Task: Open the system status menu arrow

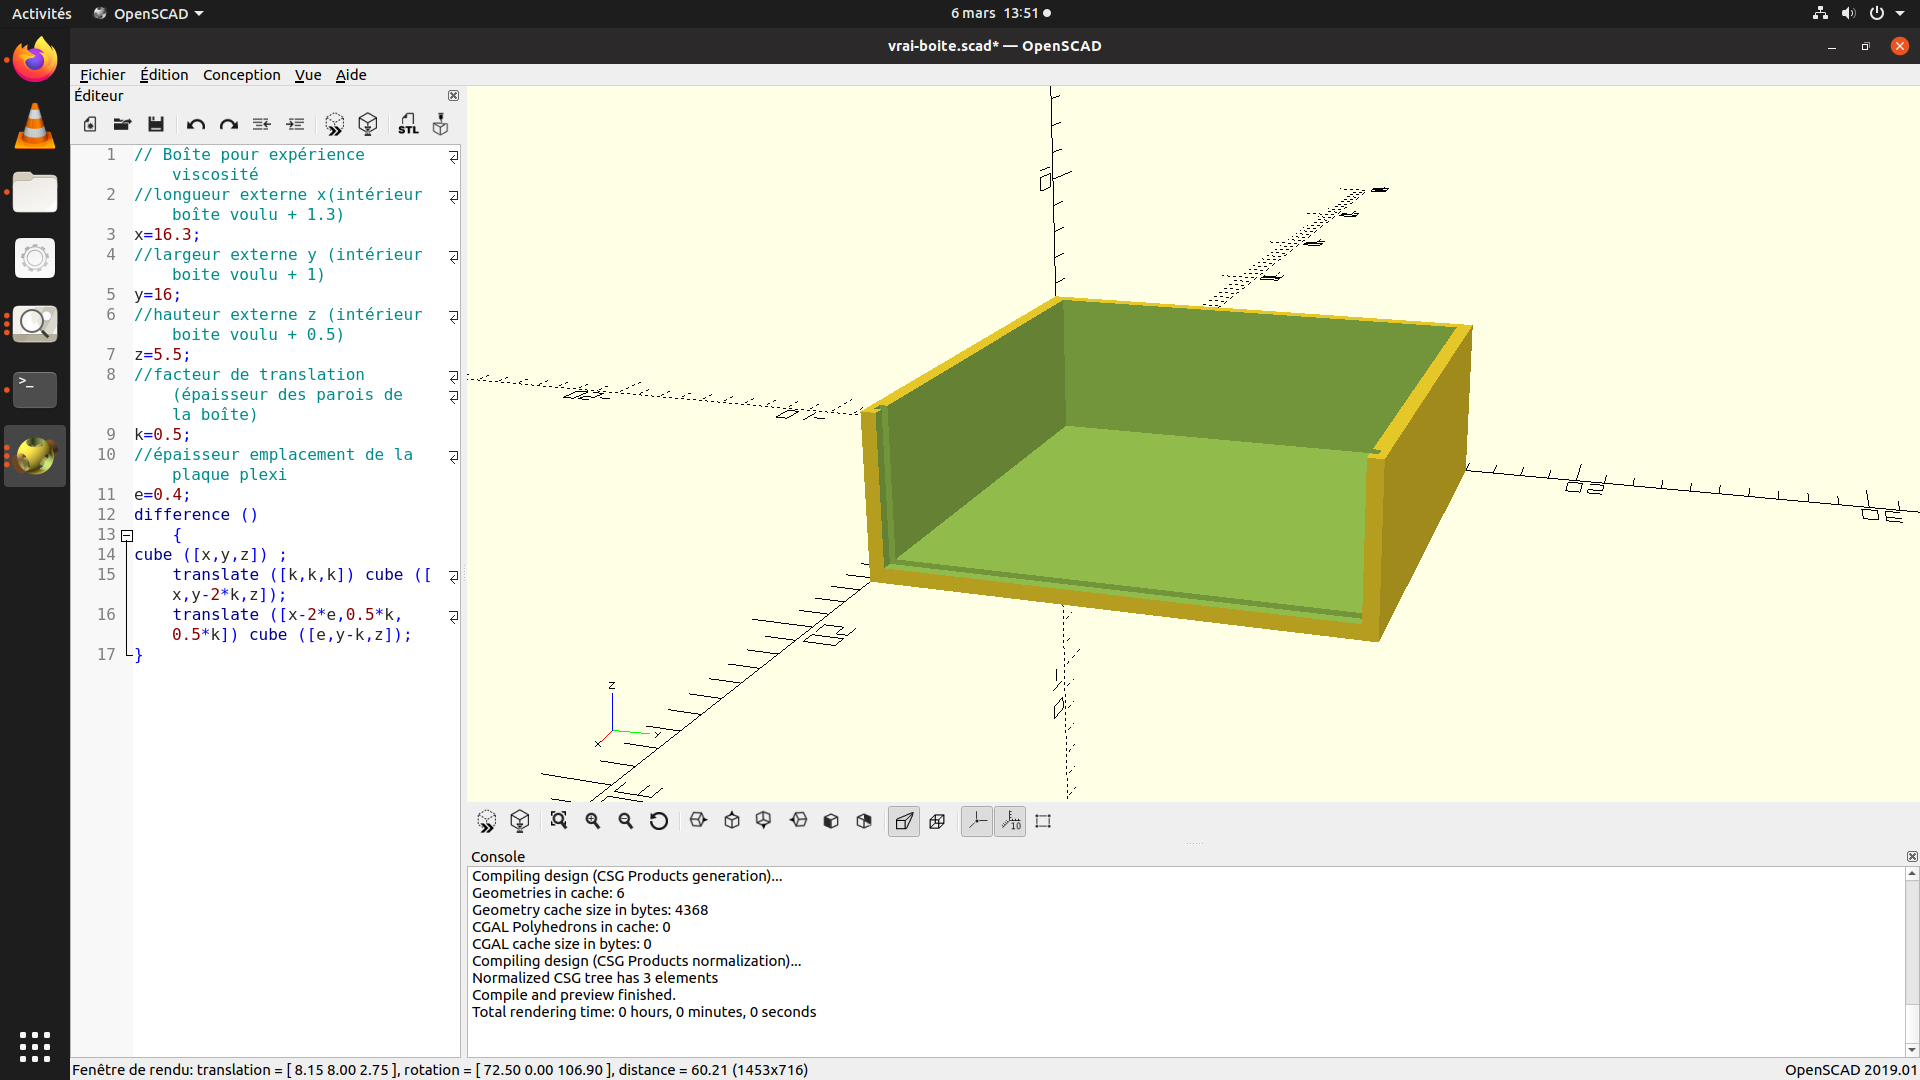Action: [x=1900, y=13]
